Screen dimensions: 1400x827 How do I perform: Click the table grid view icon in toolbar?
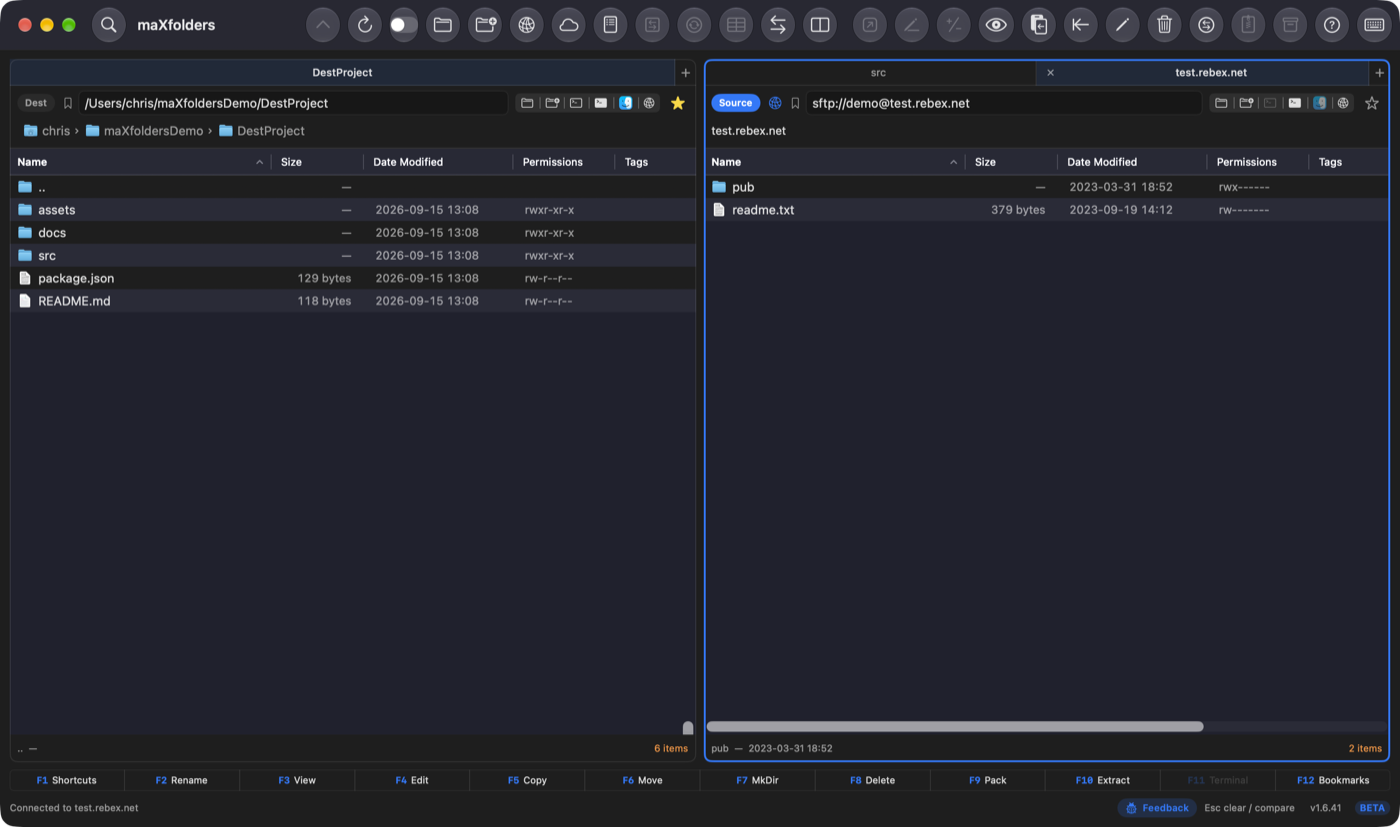(x=736, y=25)
